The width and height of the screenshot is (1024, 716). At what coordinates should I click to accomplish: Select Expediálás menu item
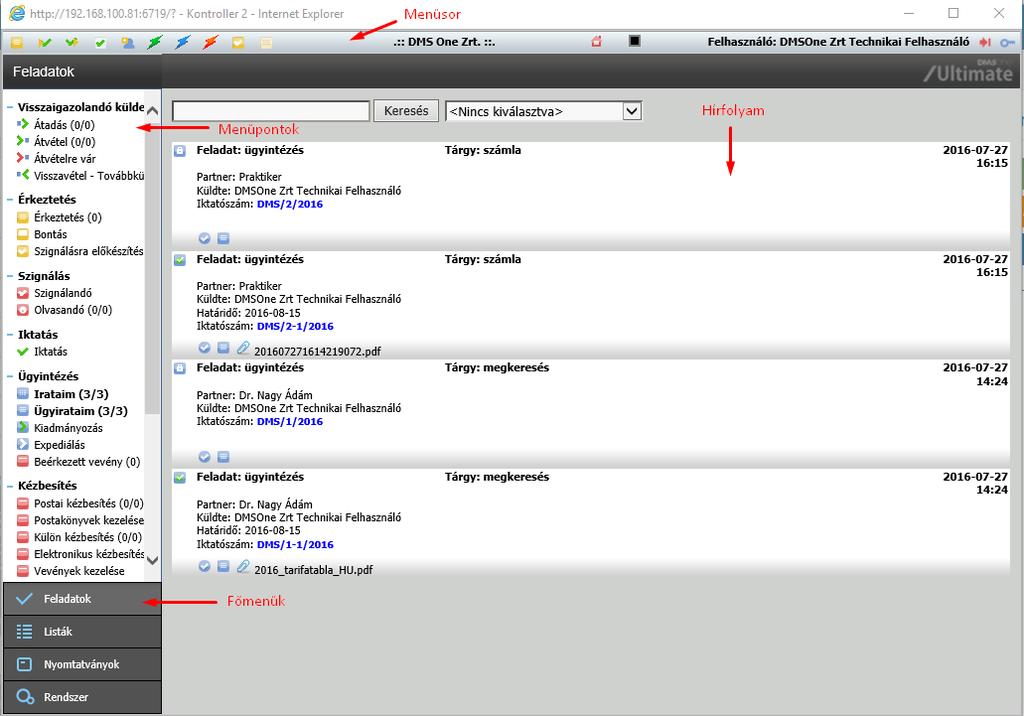59,445
